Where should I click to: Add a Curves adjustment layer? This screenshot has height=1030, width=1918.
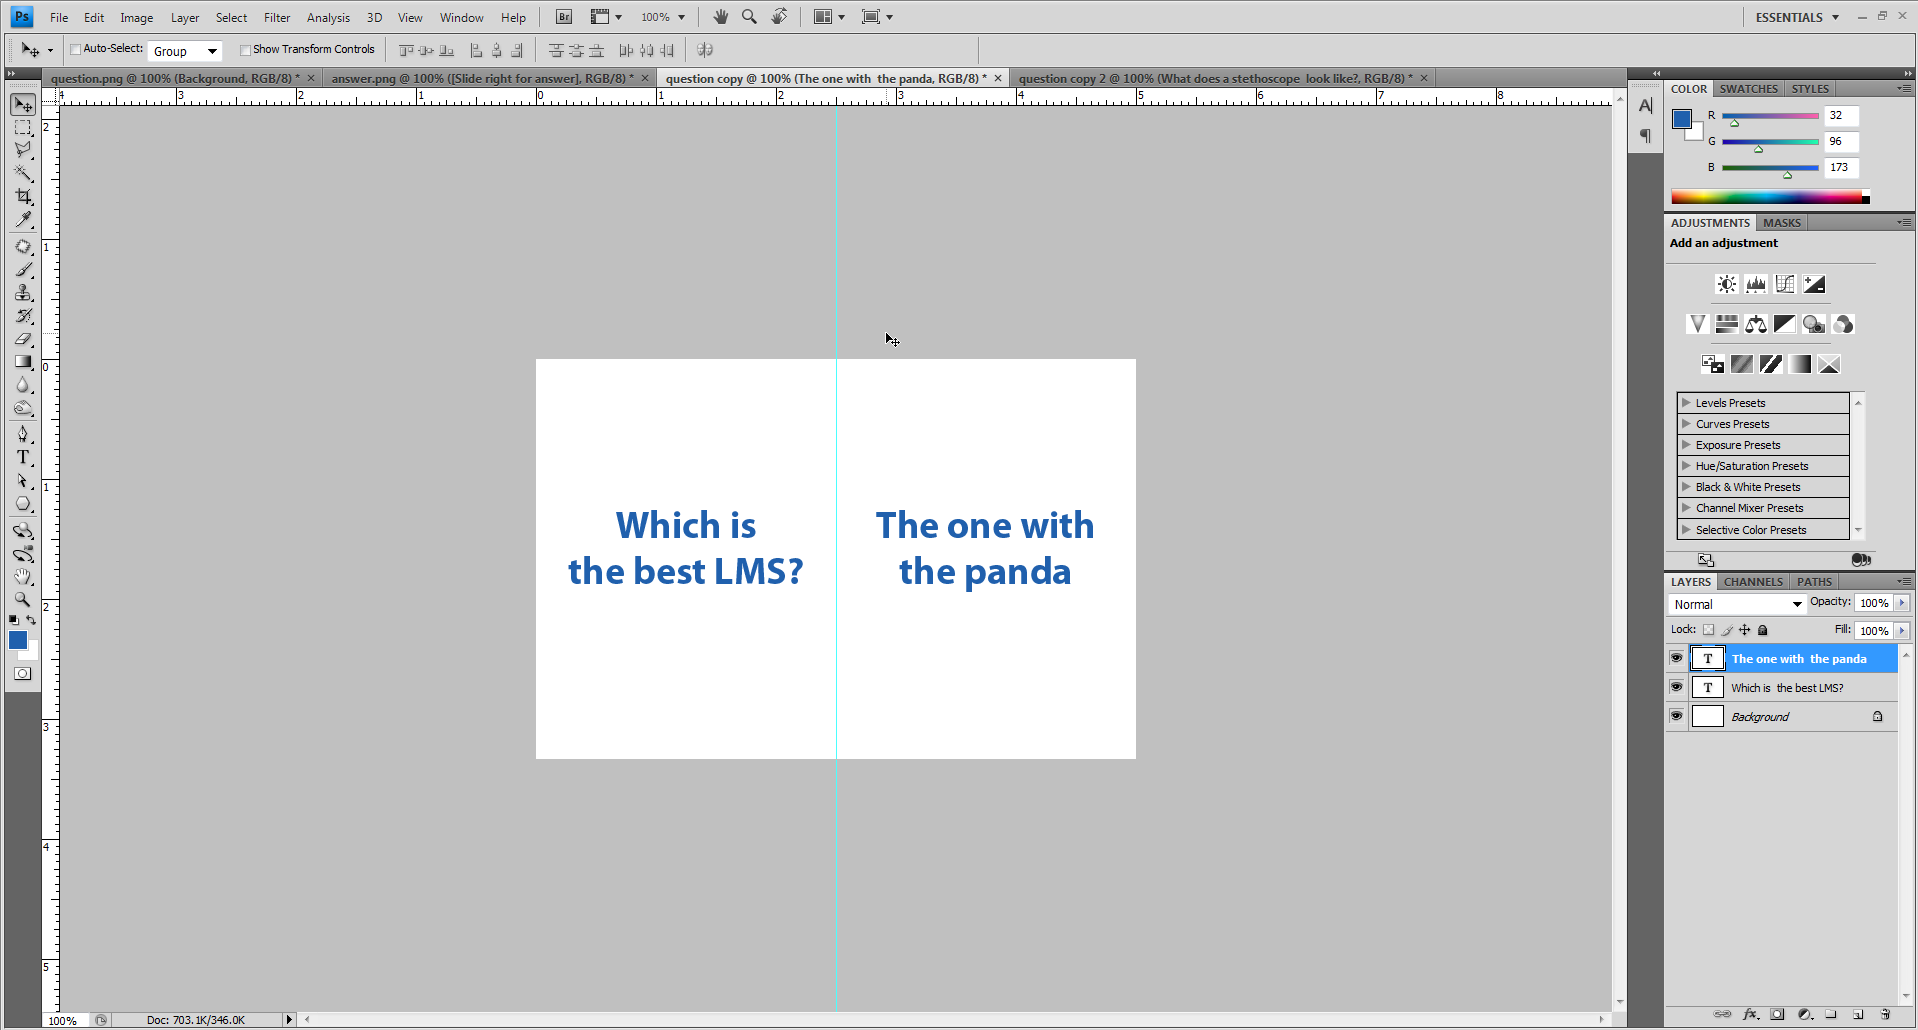1785,284
